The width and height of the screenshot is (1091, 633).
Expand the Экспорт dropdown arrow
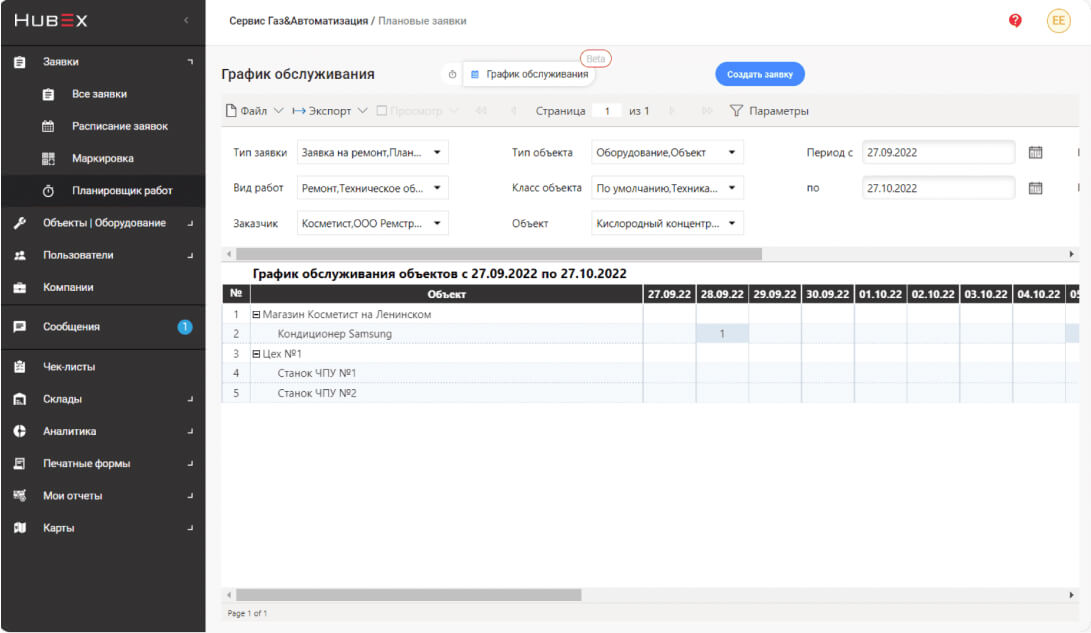point(363,110)
